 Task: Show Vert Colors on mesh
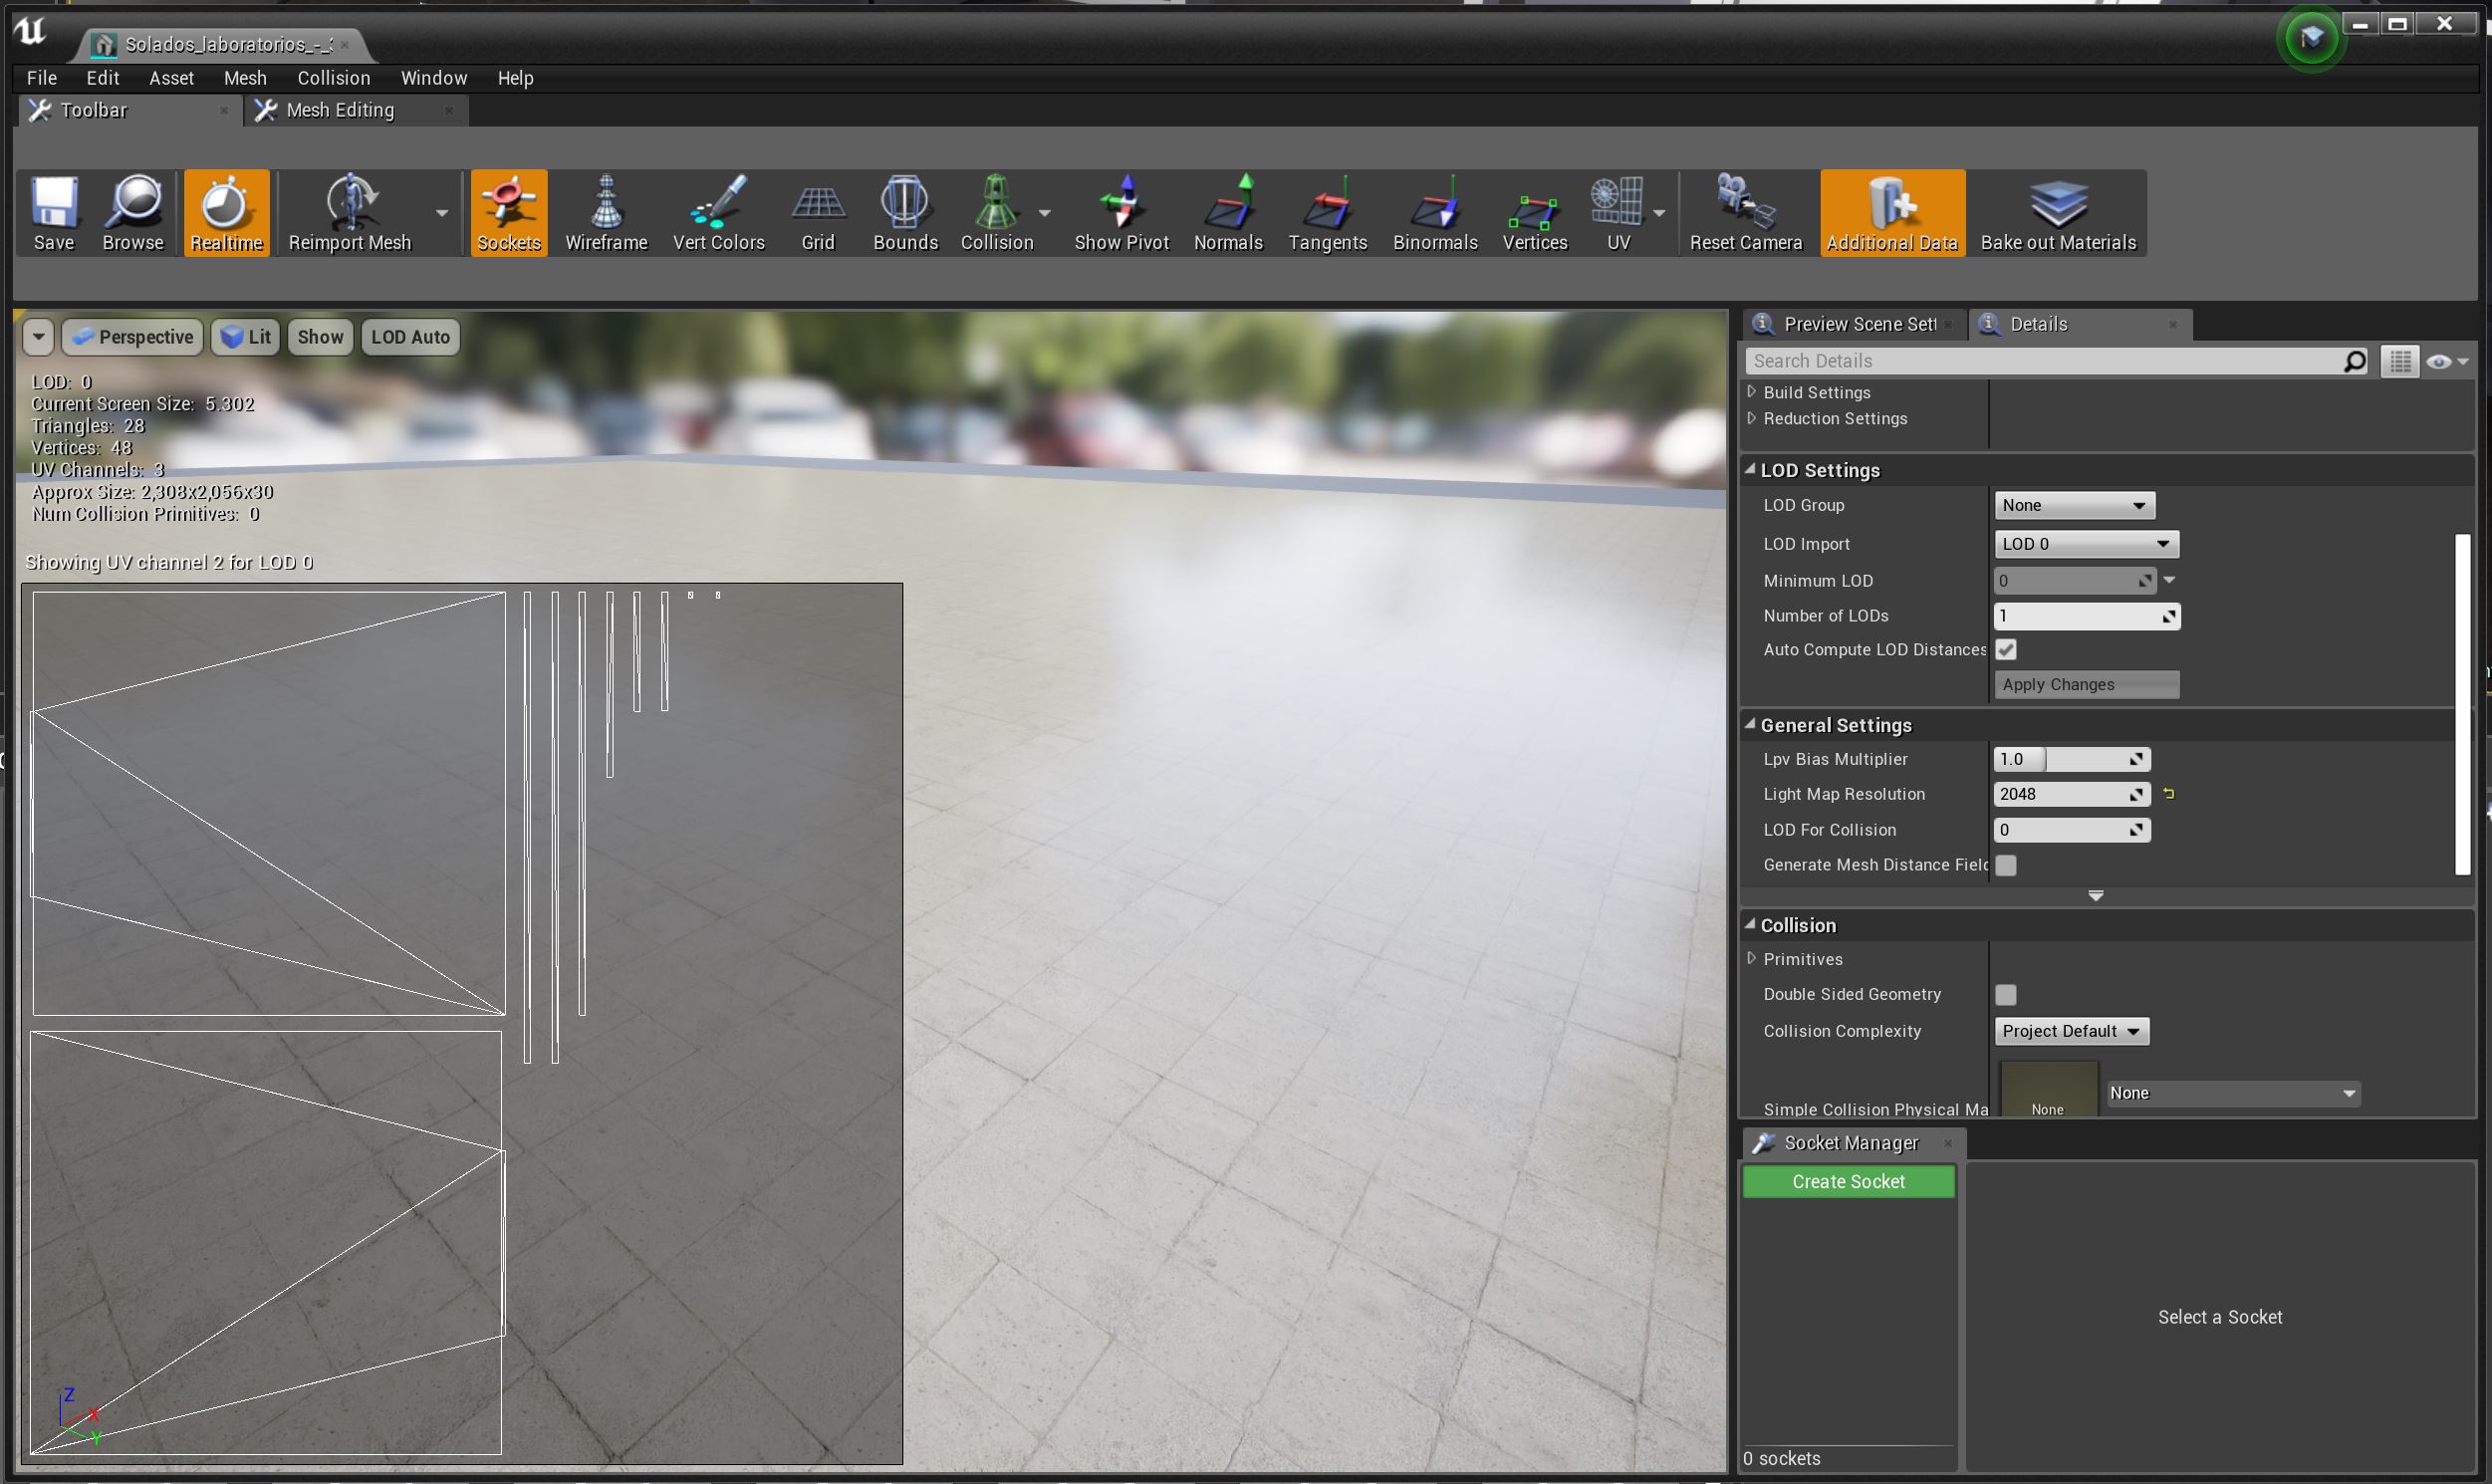(x=718, y=213)
